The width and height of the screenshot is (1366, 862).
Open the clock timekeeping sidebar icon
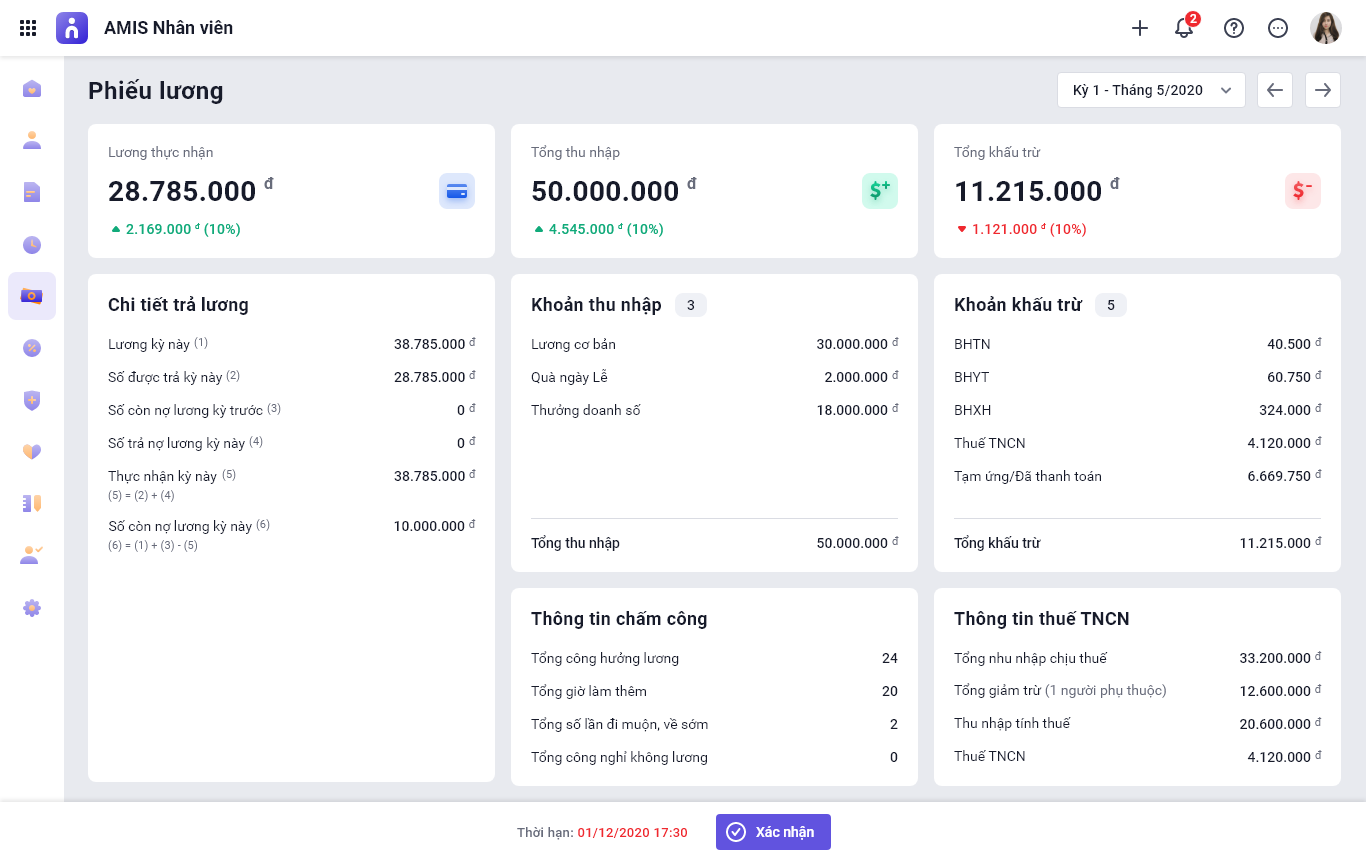32,244
